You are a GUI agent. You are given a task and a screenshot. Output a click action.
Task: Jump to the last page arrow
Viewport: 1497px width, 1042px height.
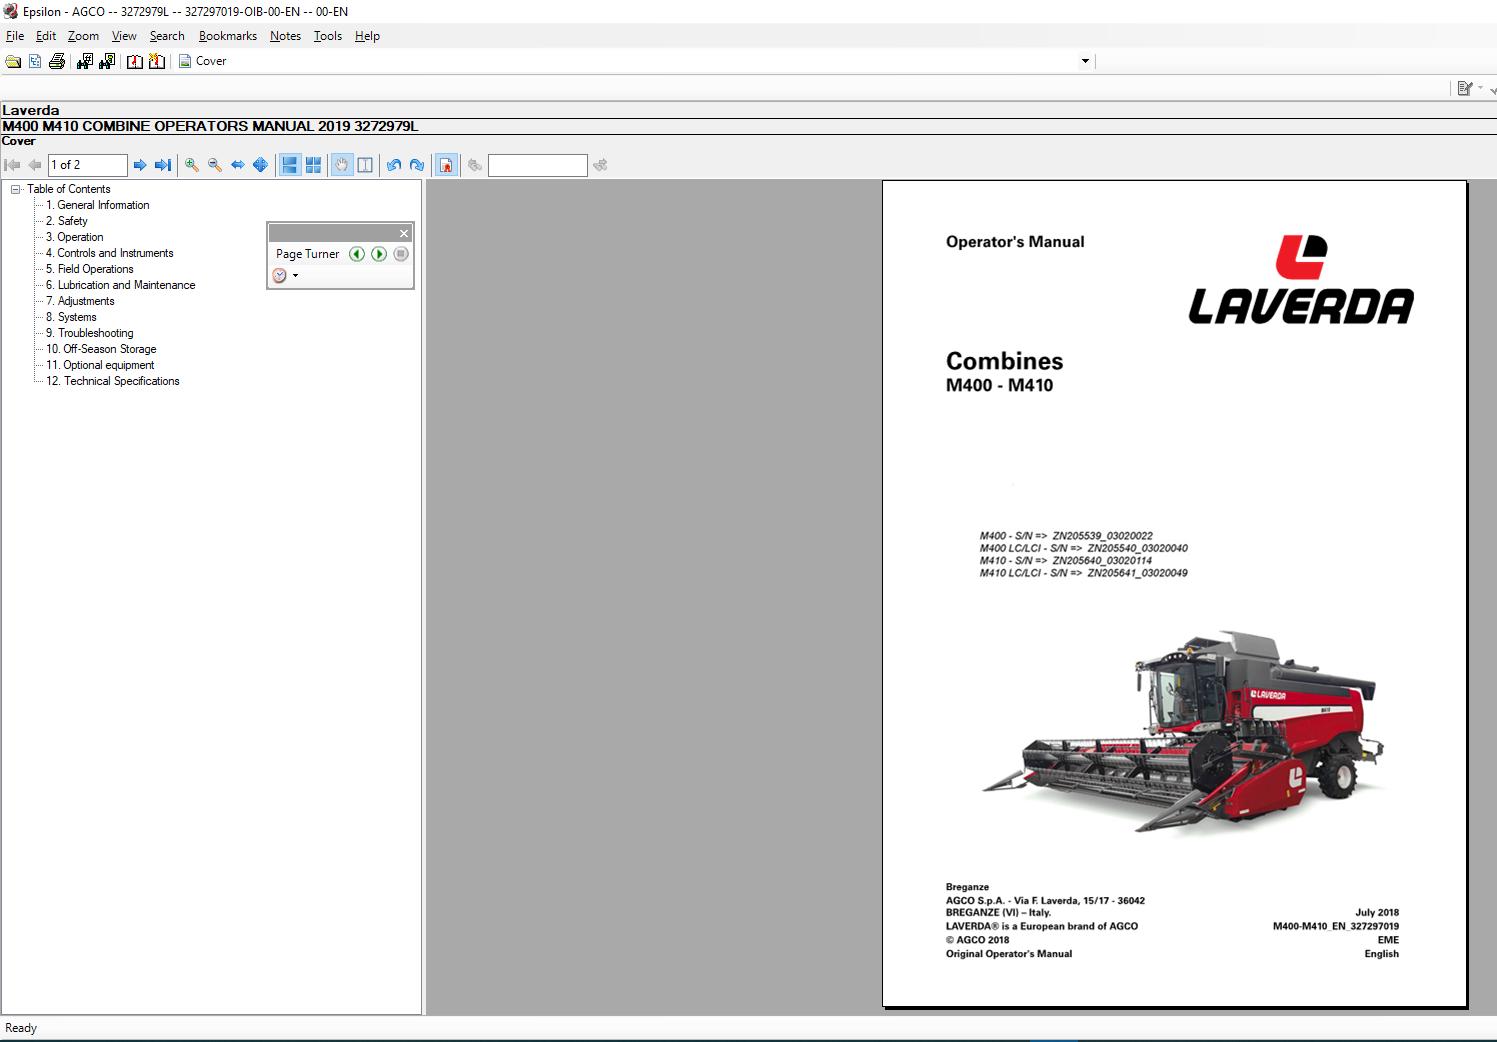pos(163,165)
